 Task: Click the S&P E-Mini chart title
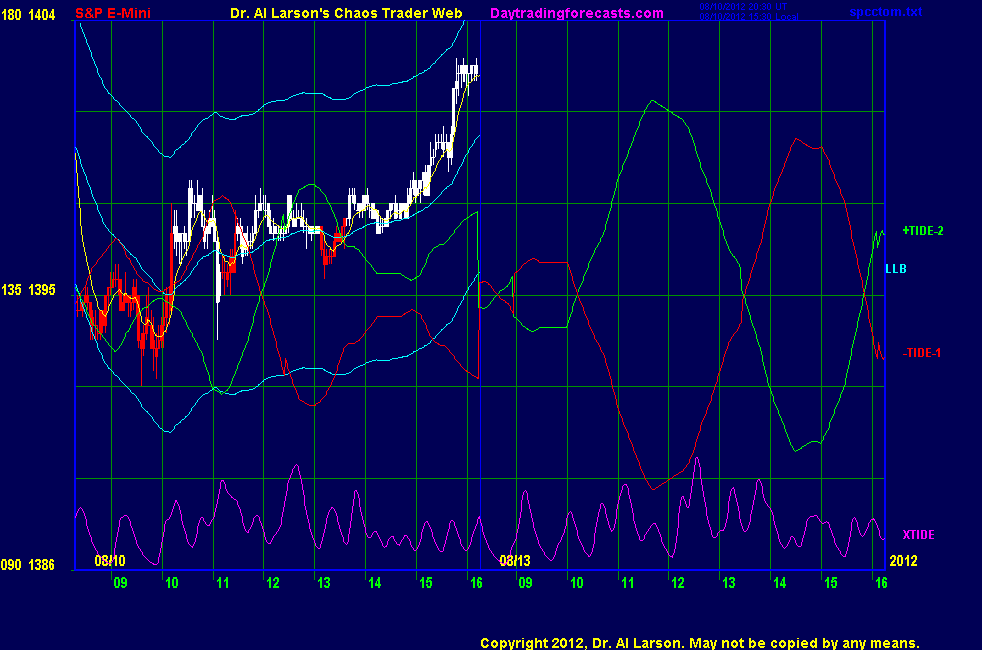click(113, 13)
